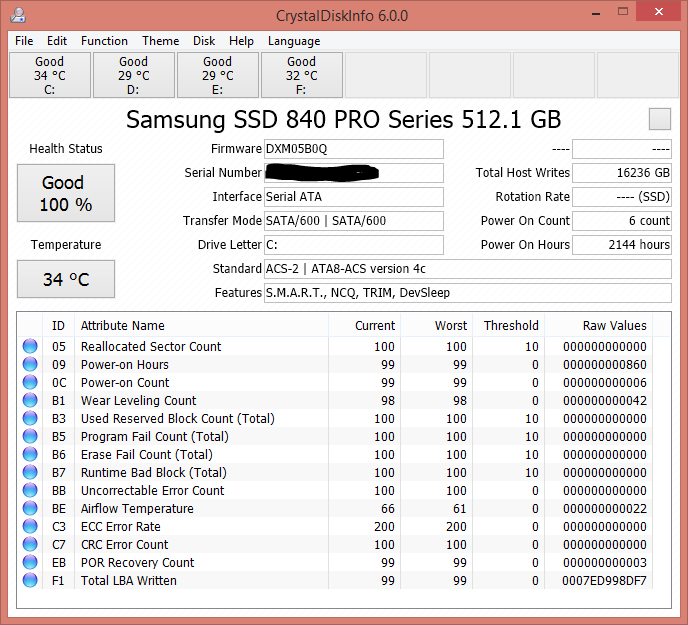Click the blue status icon for Reallocated Sector Count
This screenshot has width=688, height=625.
click(30, 347)
